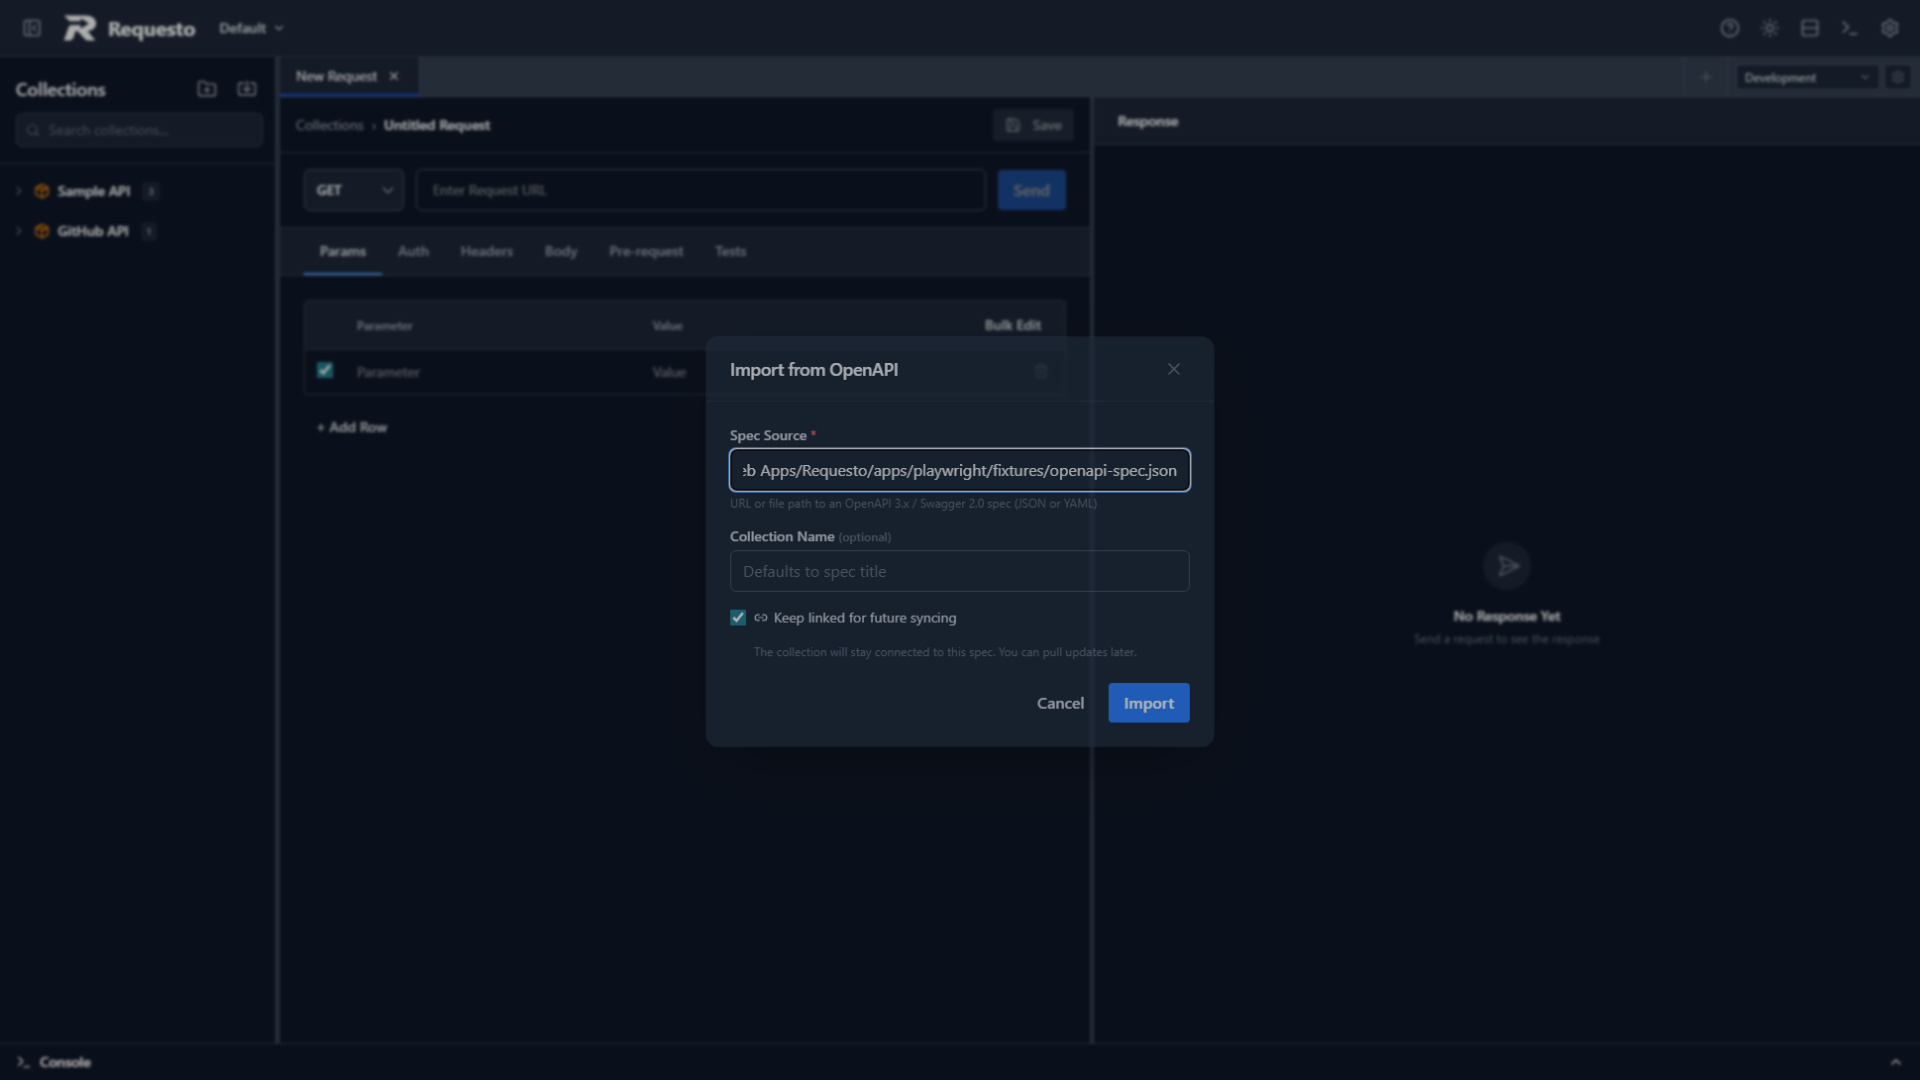Screen dimensions: 1920x1080
Task: Focus the Spec Source input field
Action: 959,470
